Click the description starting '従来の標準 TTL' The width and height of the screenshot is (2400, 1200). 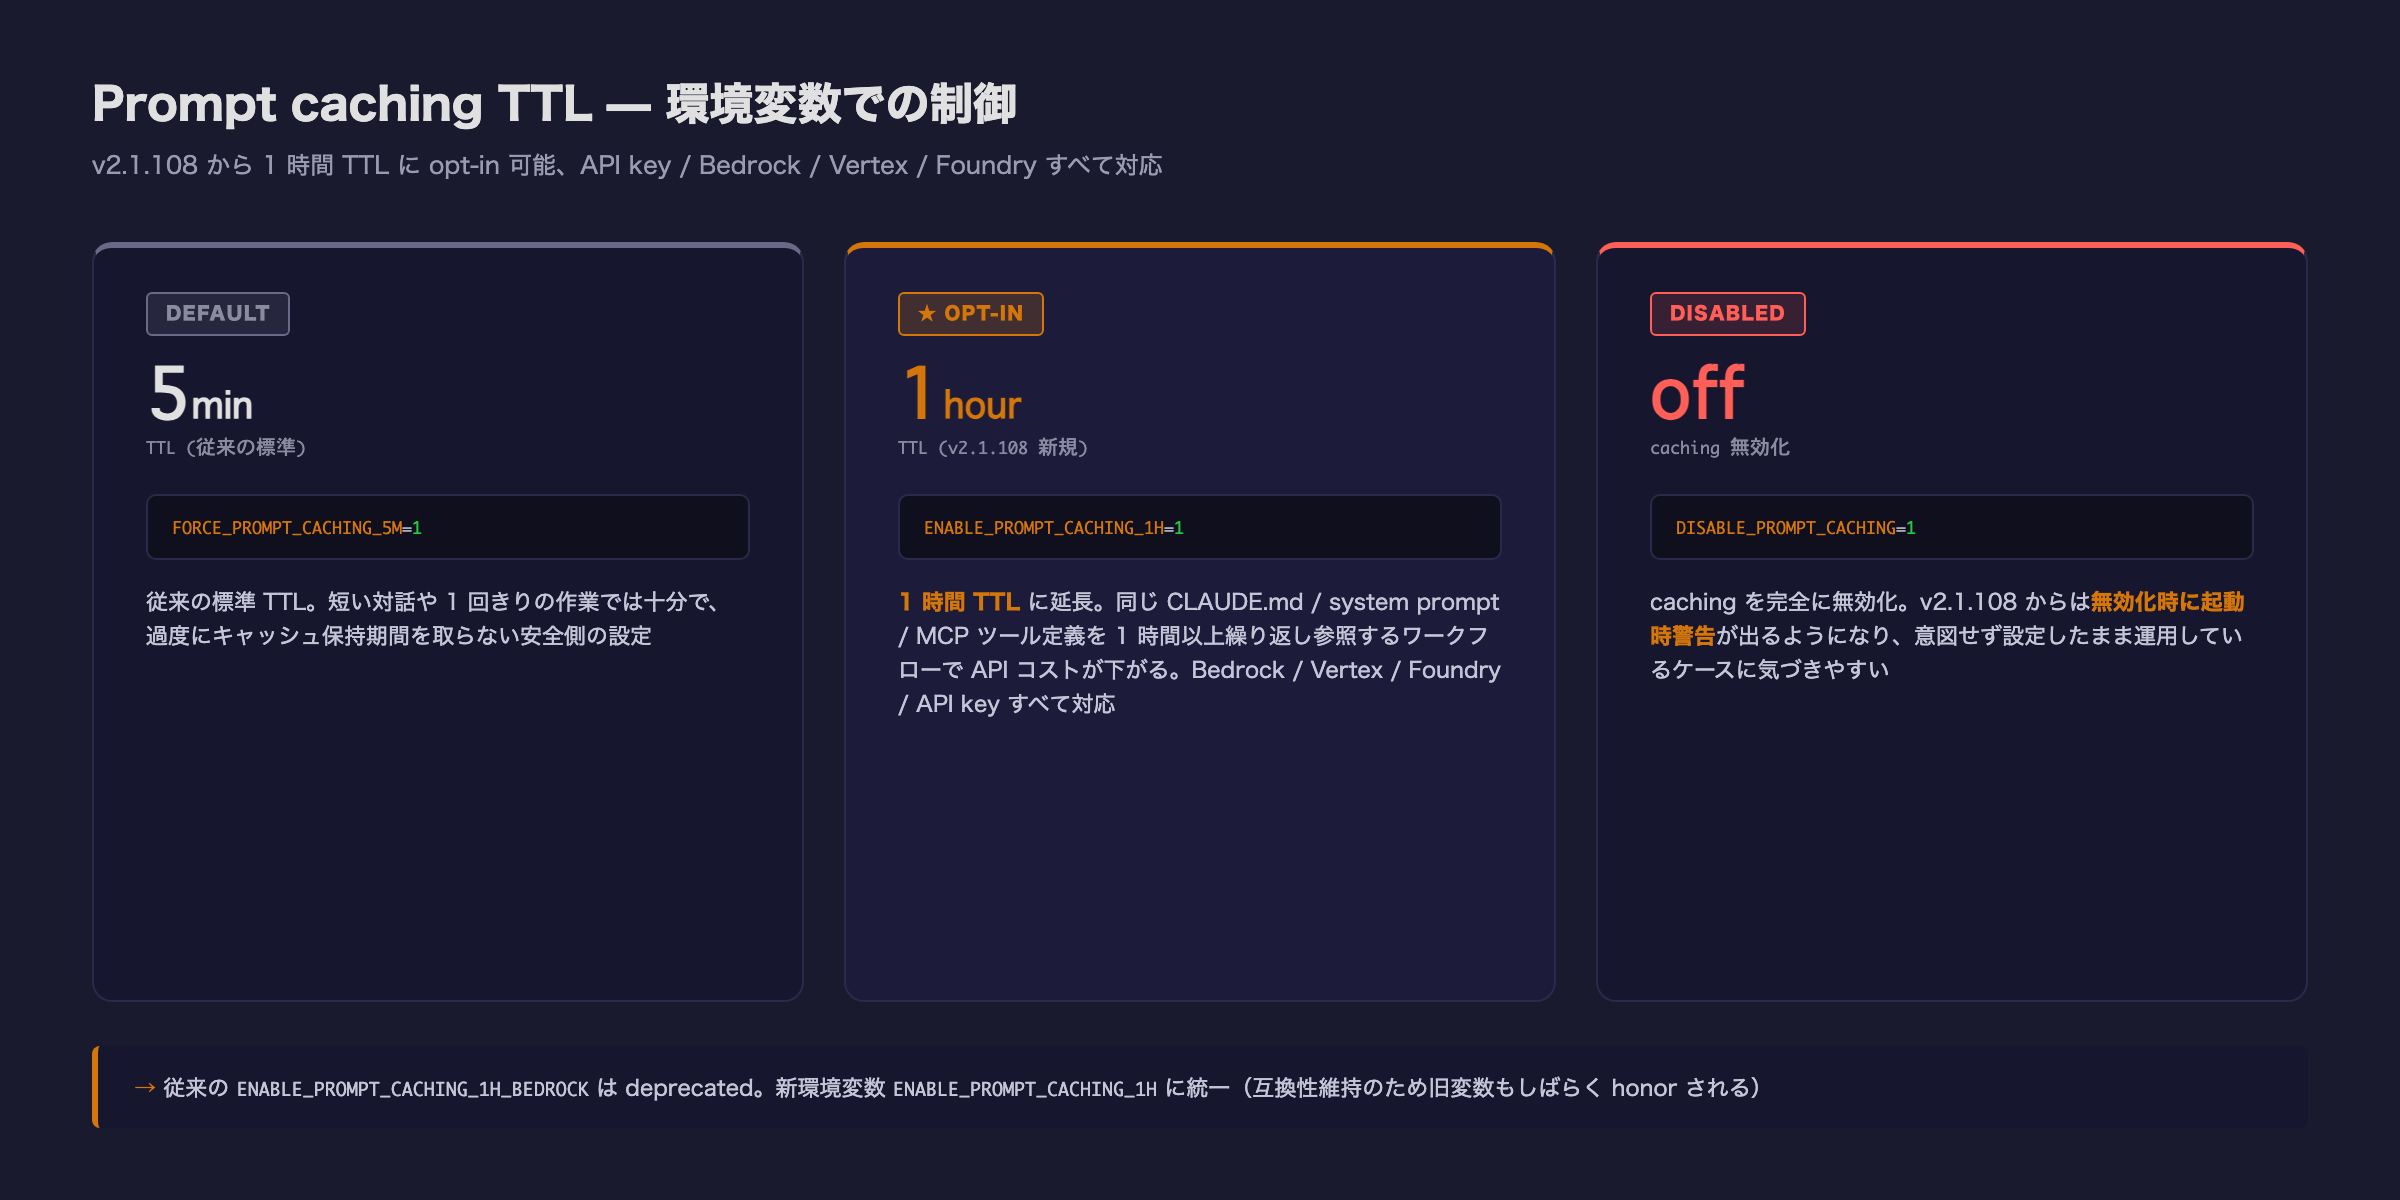tap(434, 619)
